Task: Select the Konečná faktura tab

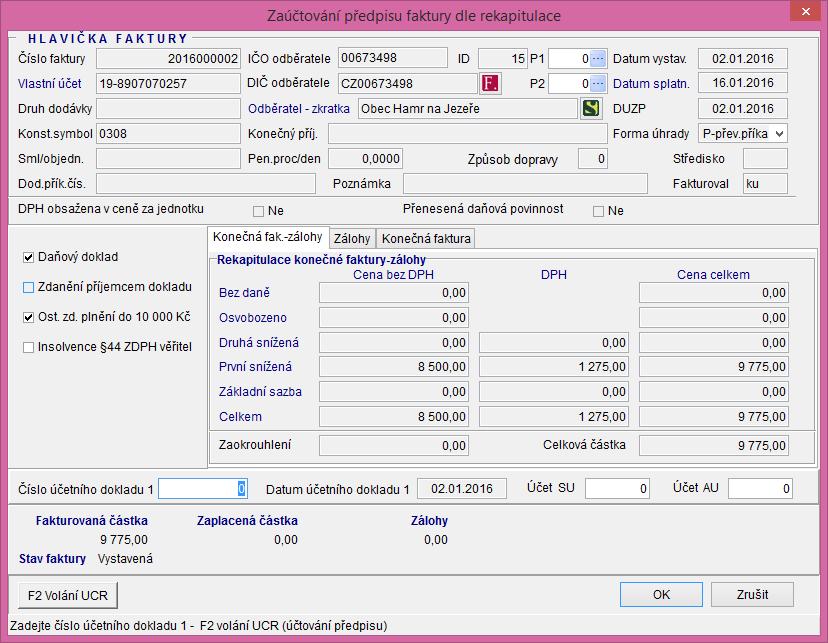Action: [x=426, y=239]
